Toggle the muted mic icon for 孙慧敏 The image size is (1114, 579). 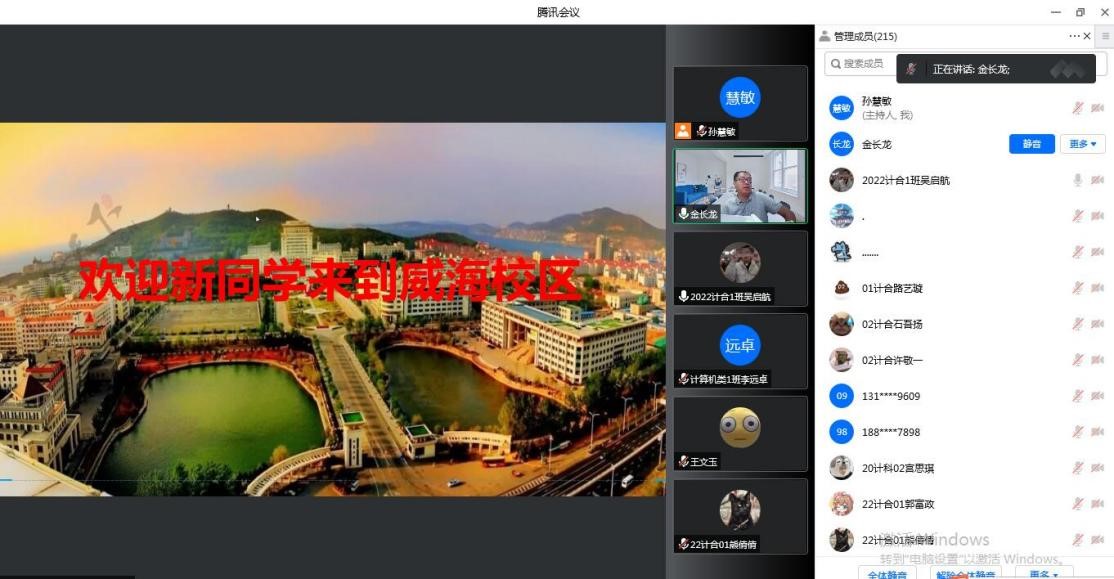(x=1078, y=108)
